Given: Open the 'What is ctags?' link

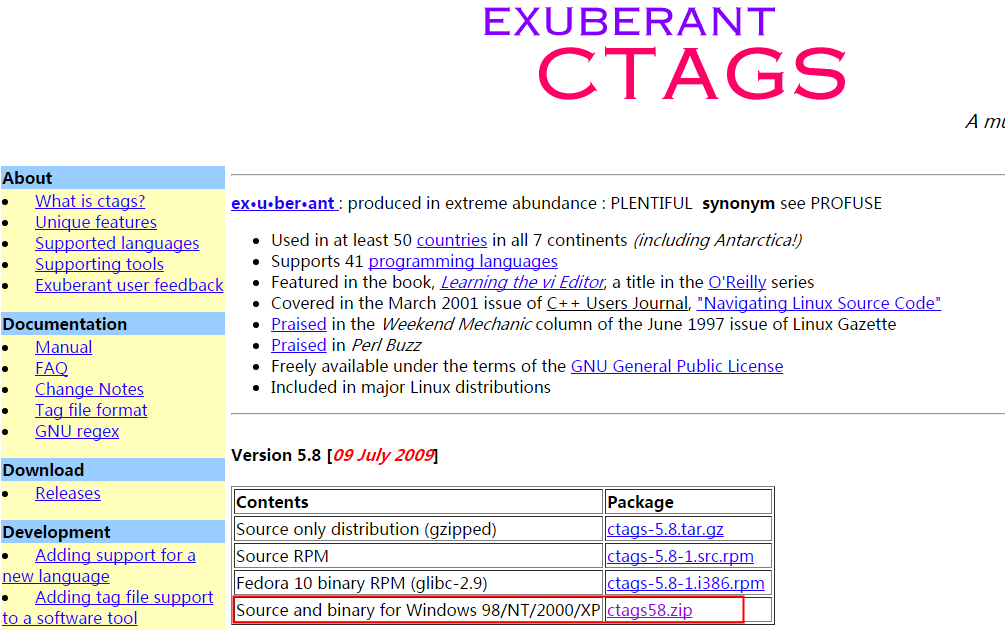Looking at the screenshot, I should coord(90,201).
